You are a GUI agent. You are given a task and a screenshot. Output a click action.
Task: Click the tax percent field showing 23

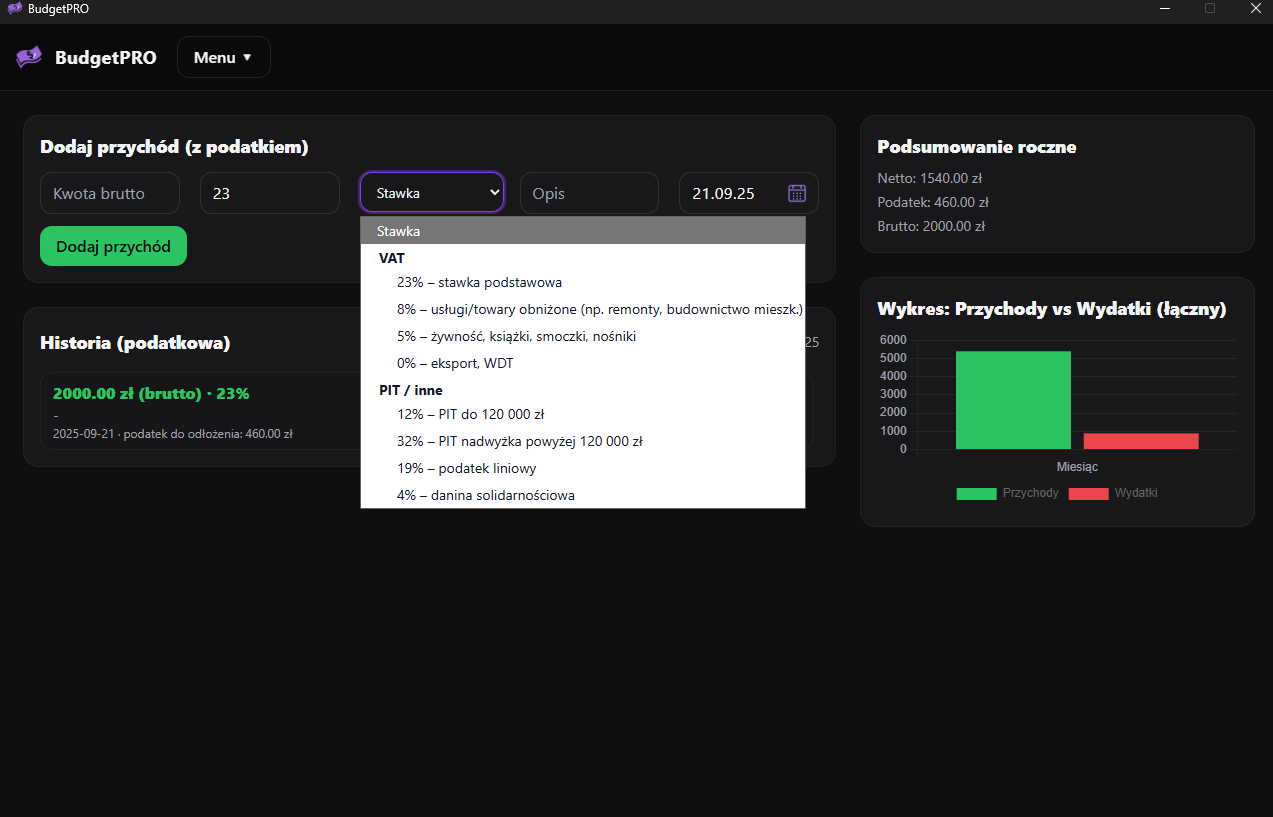pyautogui.click(x=270, y=193)
